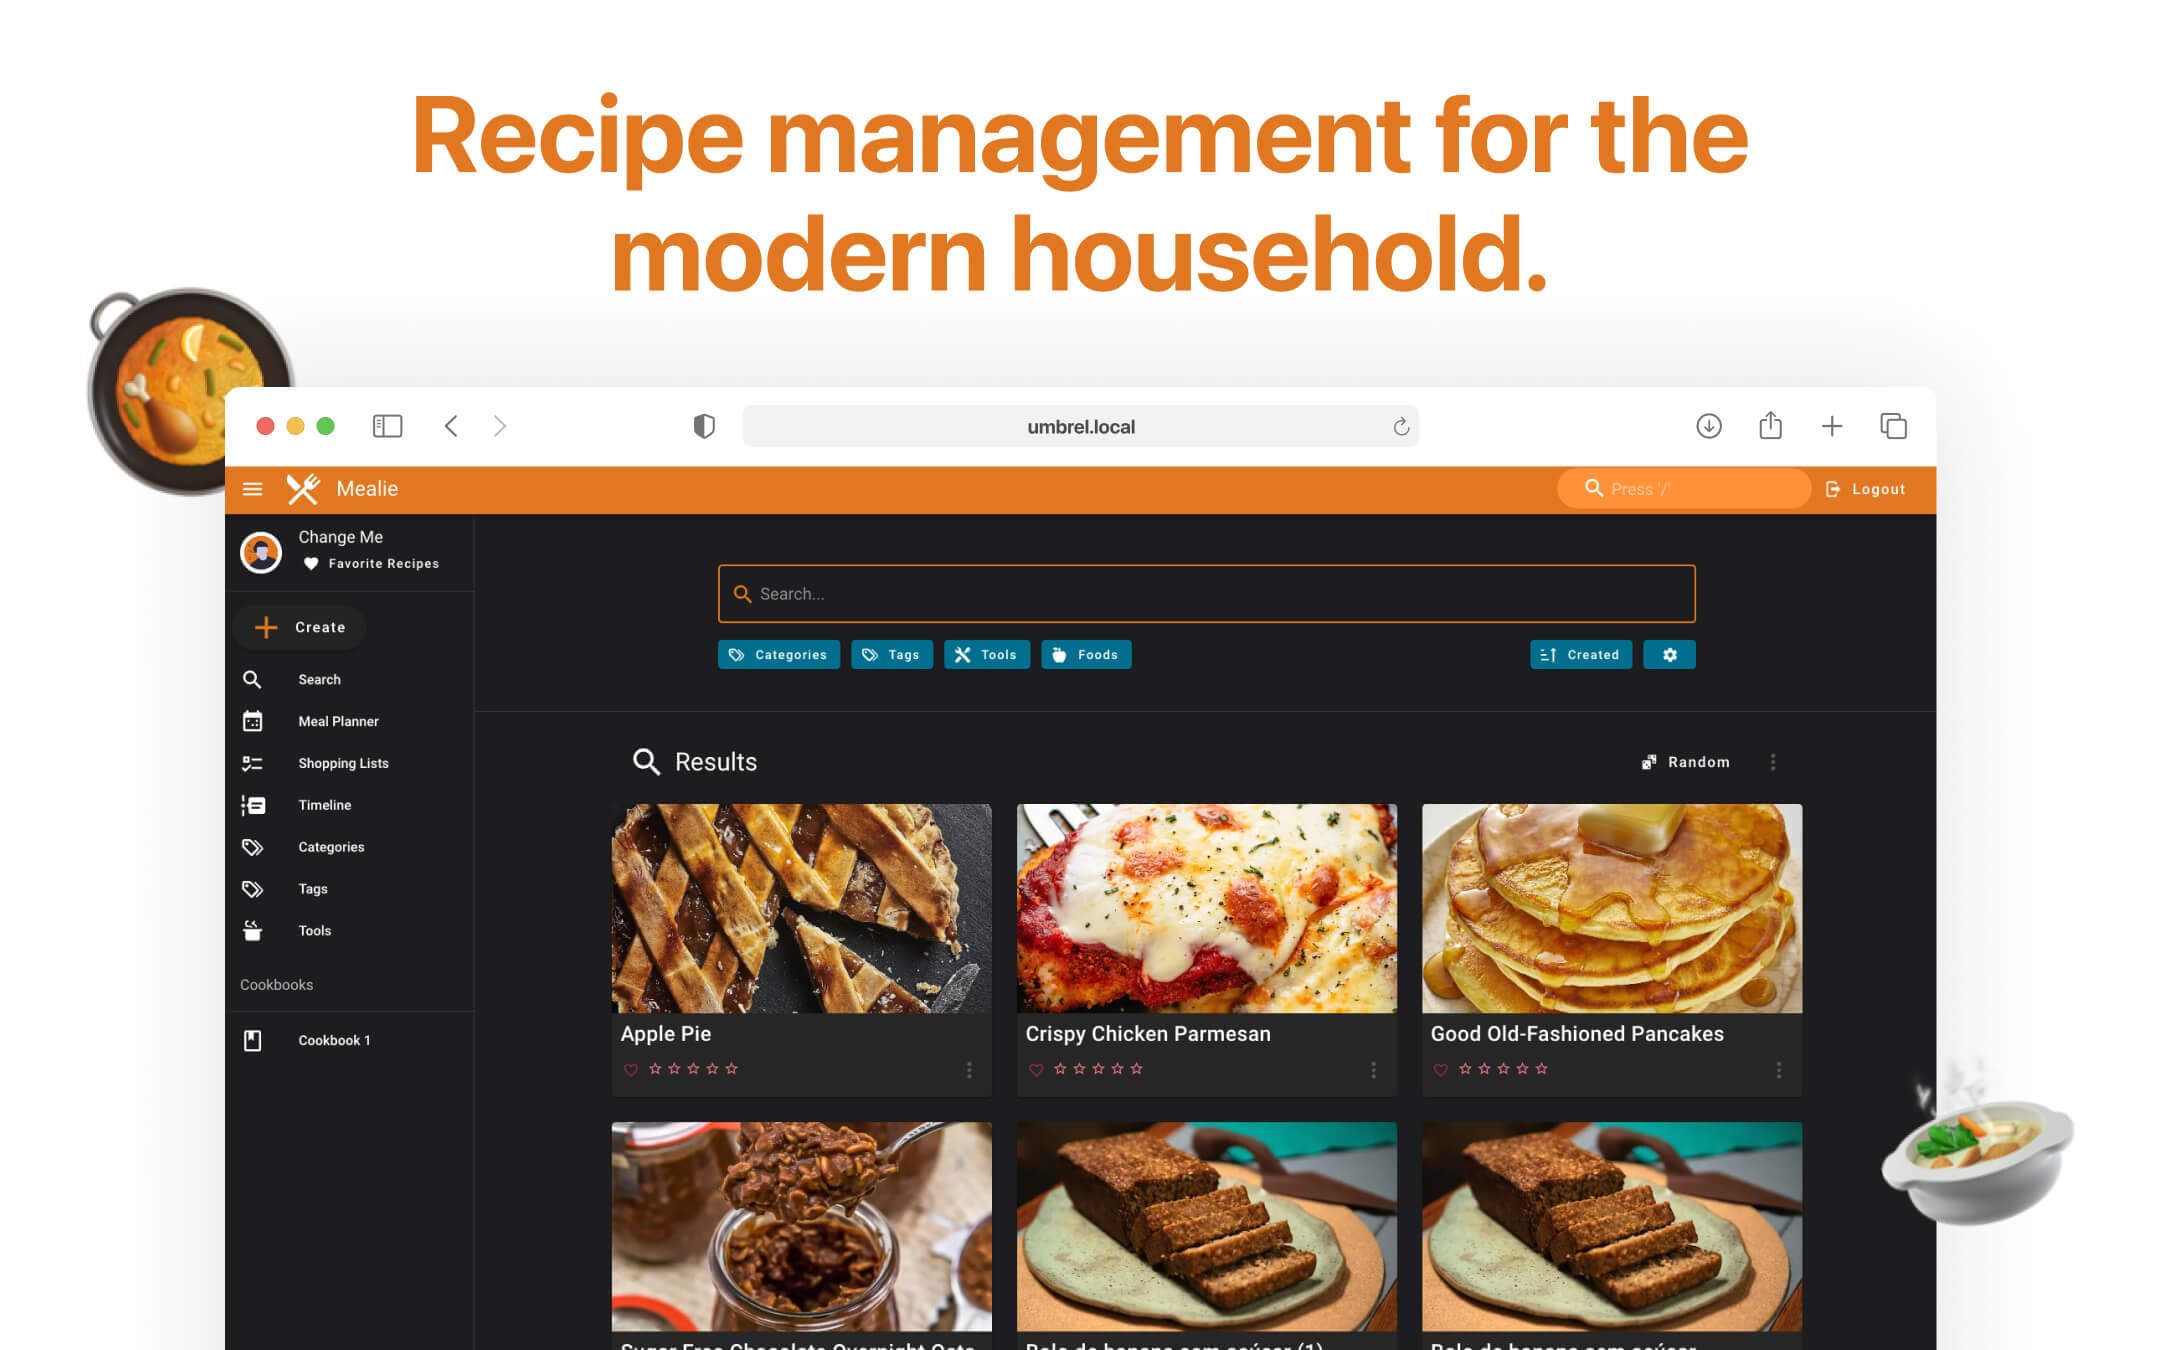Select the Cookbook 1 item

tap(334, 1039)
